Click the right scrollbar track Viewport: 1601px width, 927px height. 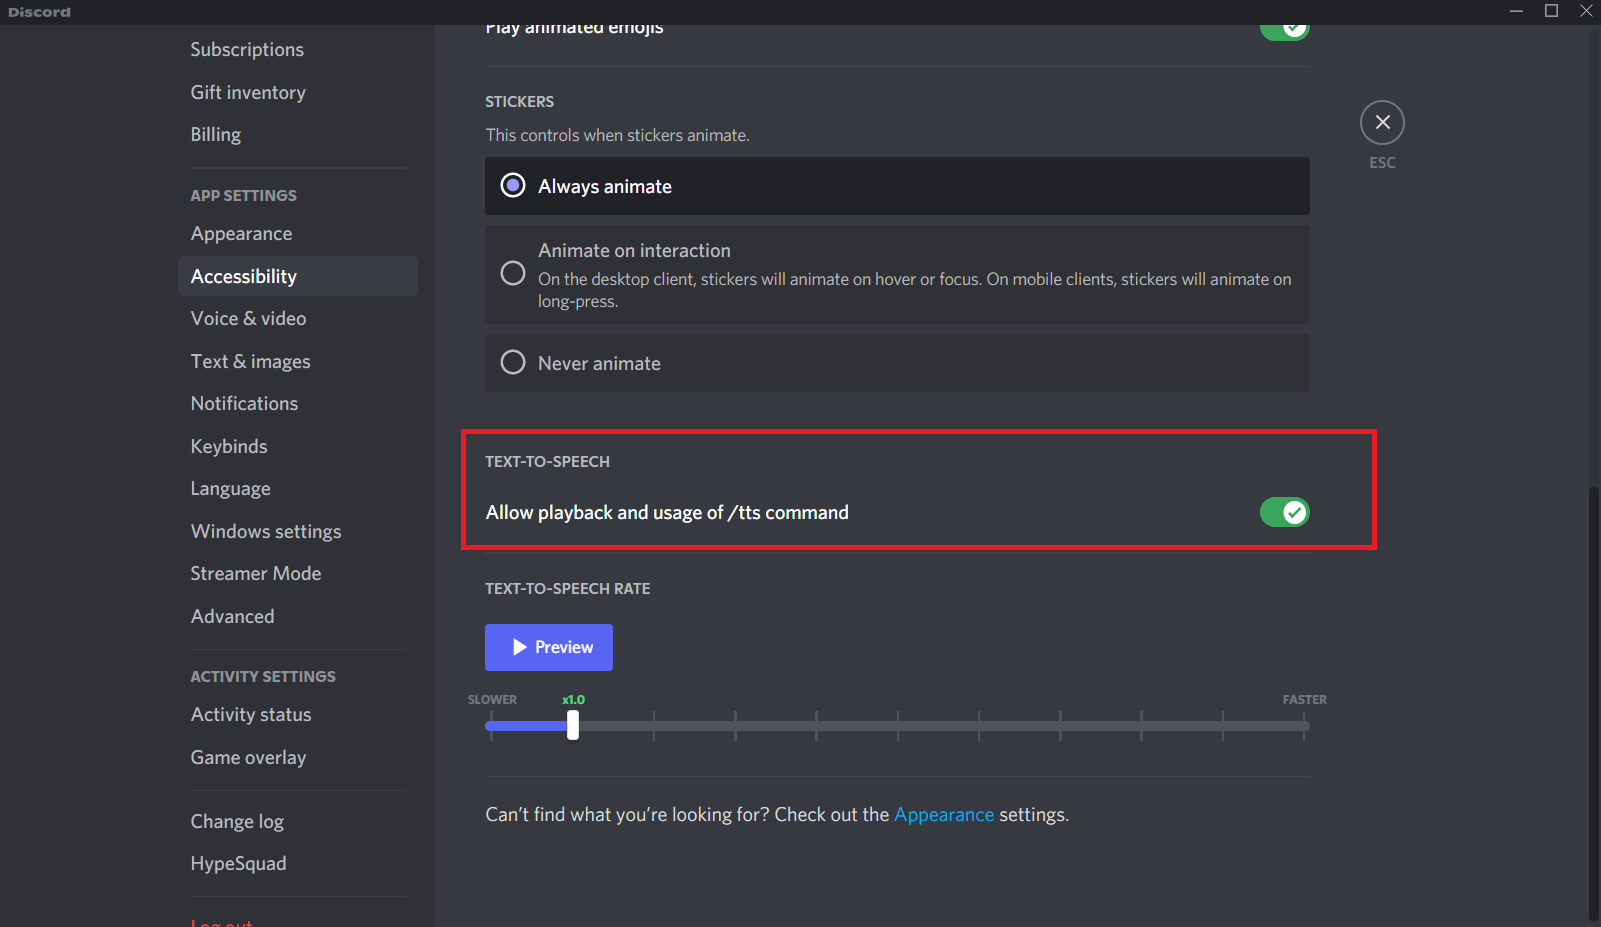click(x=1592, y=600)
